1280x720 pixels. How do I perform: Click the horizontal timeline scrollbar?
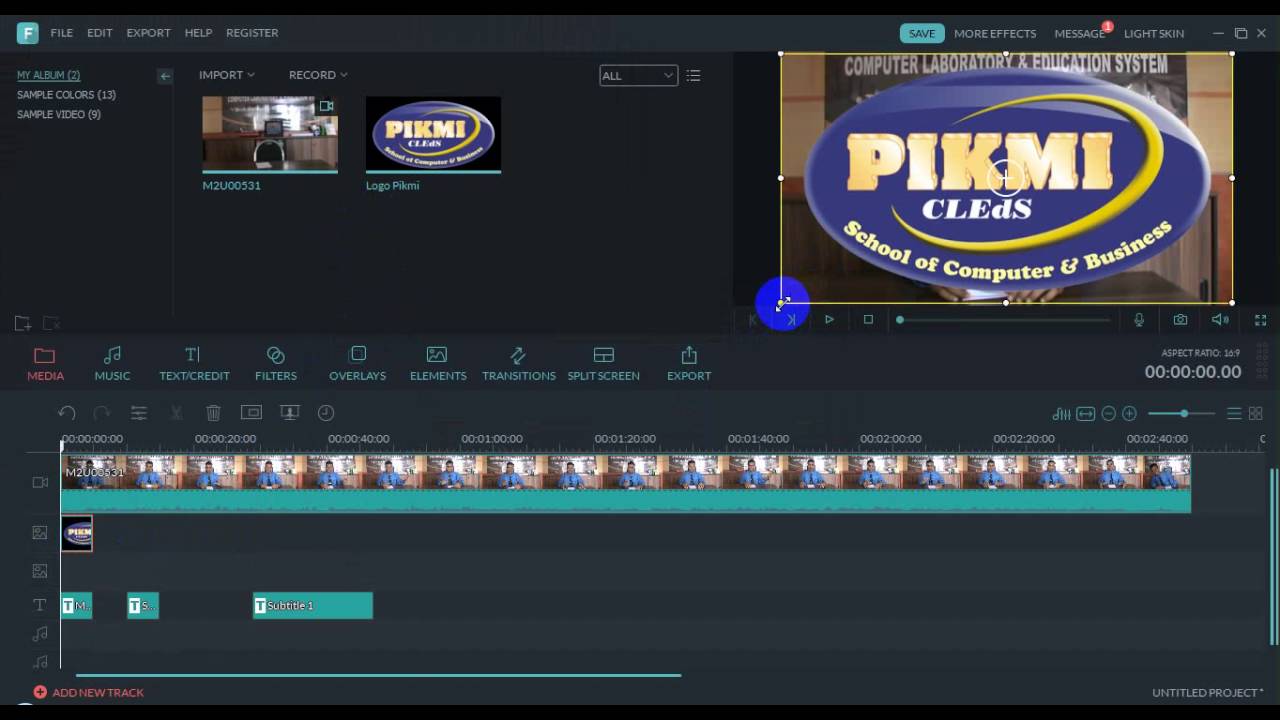pos(378,675)
